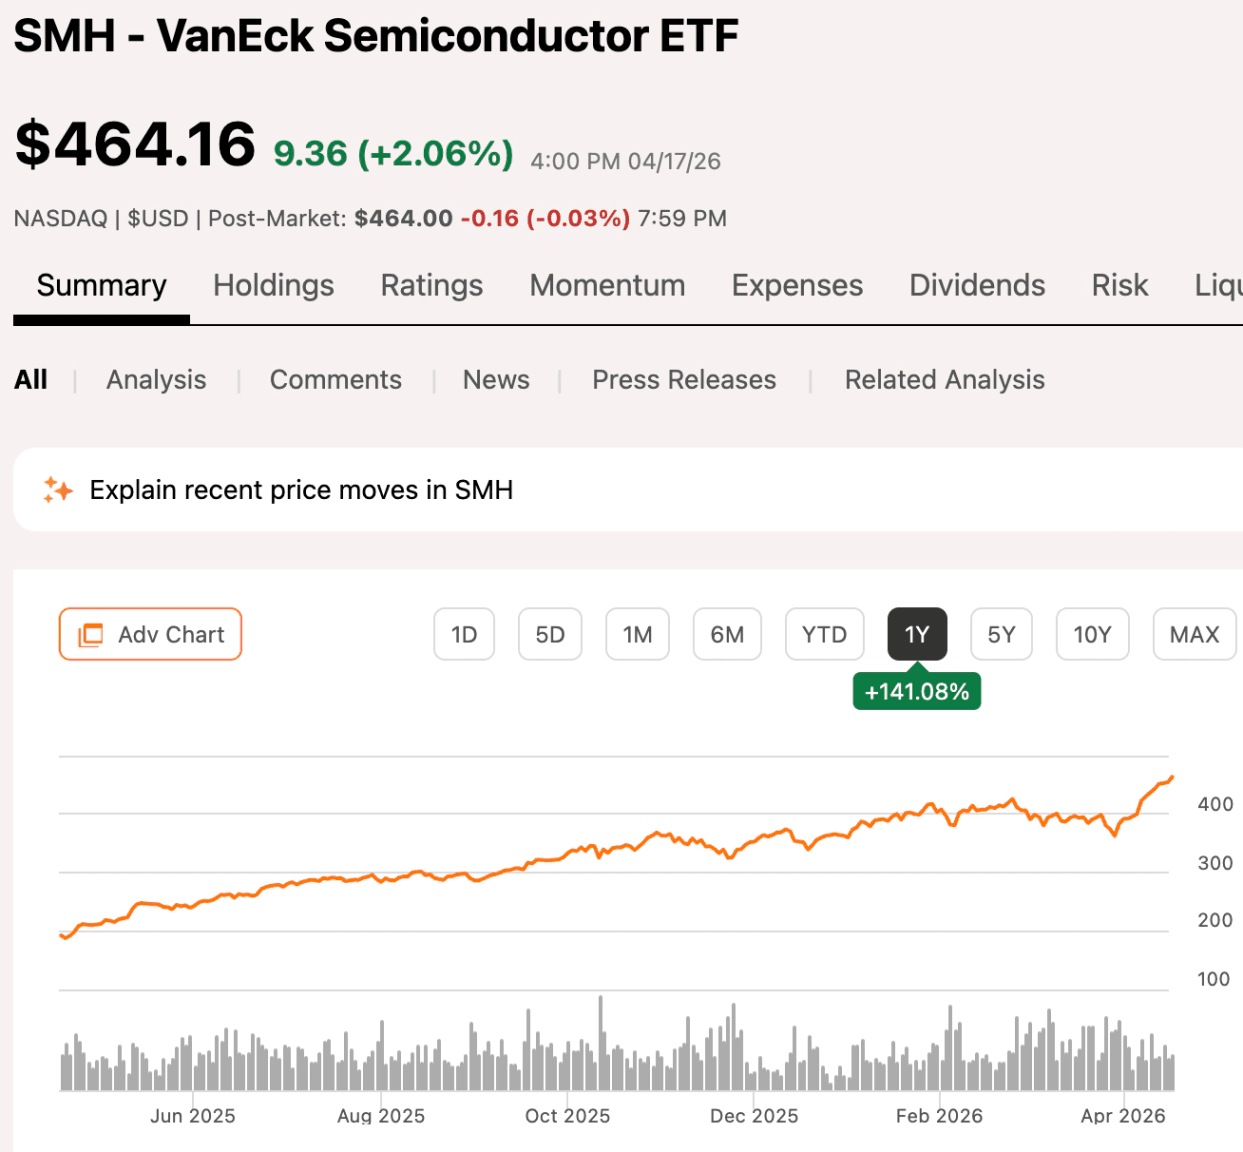Select the 5Y time range
1243x1152 pixels.
click(1001, 635)
